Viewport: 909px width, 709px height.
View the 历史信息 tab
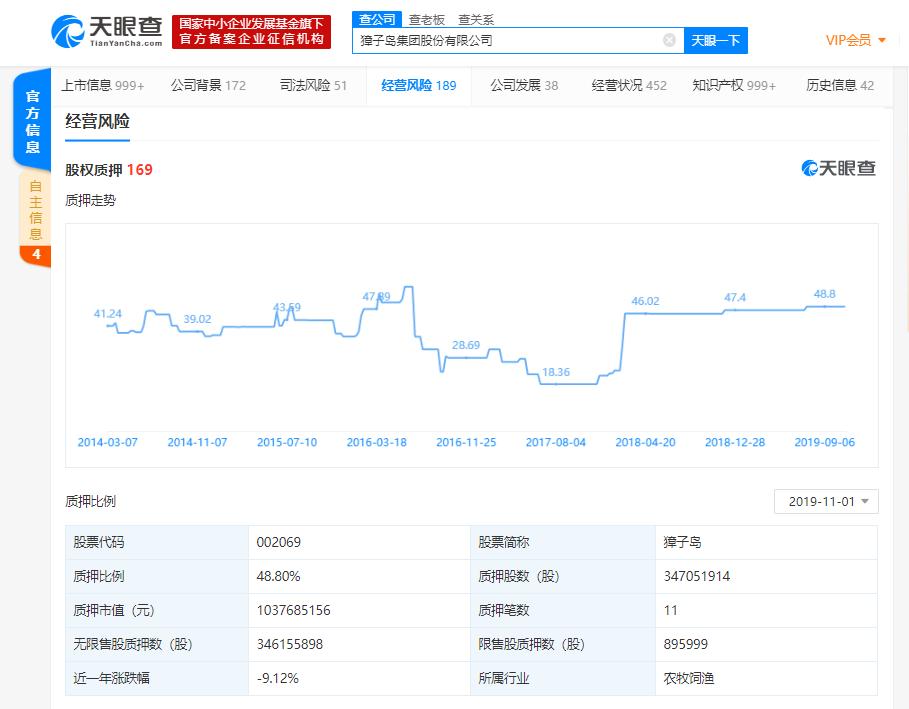(x=839, y=85)
